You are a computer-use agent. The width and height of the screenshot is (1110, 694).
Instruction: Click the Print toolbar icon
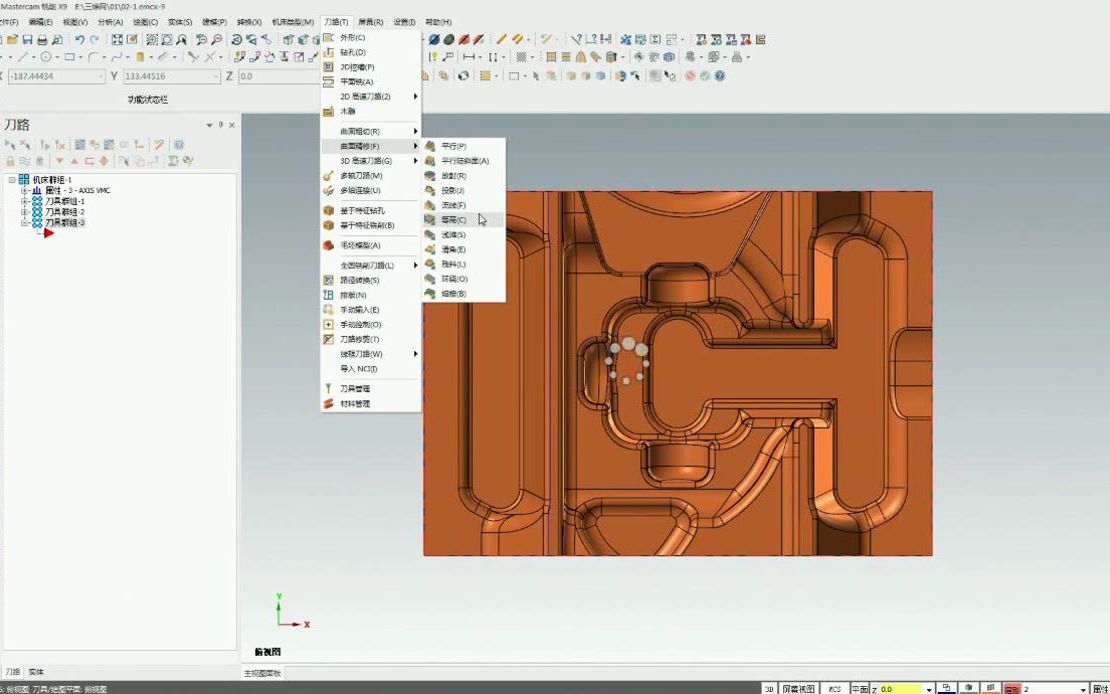pos(42,40)
